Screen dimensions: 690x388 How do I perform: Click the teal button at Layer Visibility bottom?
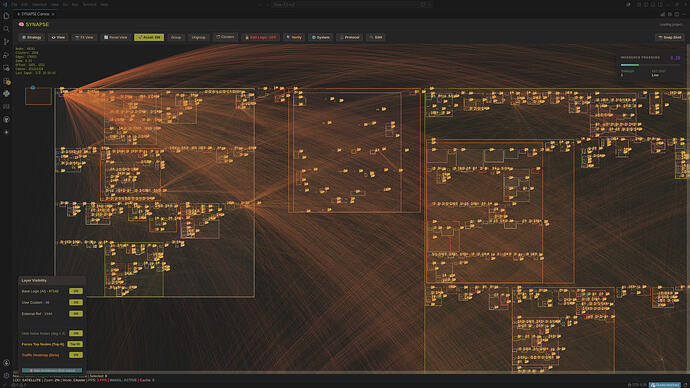click(52, 370)
